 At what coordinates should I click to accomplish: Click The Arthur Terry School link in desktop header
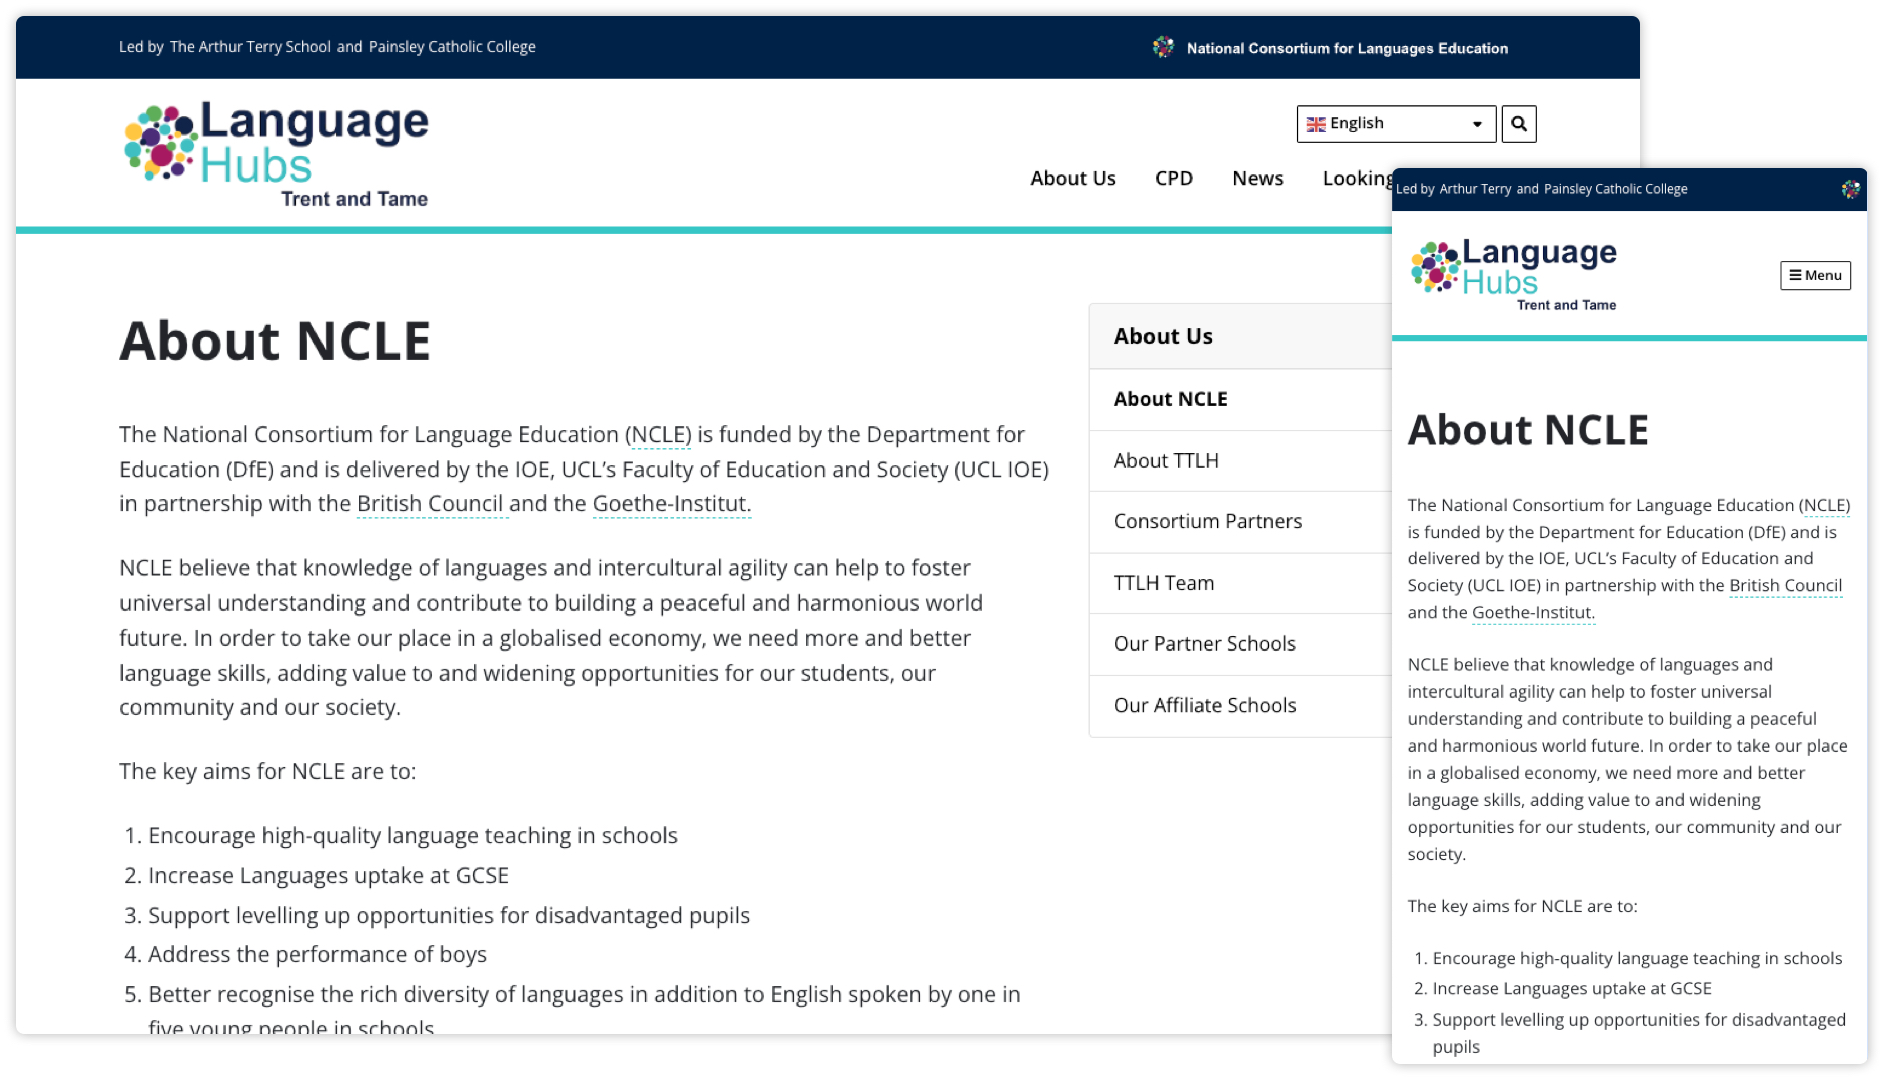pyautogui.click(x=250, y=47)
